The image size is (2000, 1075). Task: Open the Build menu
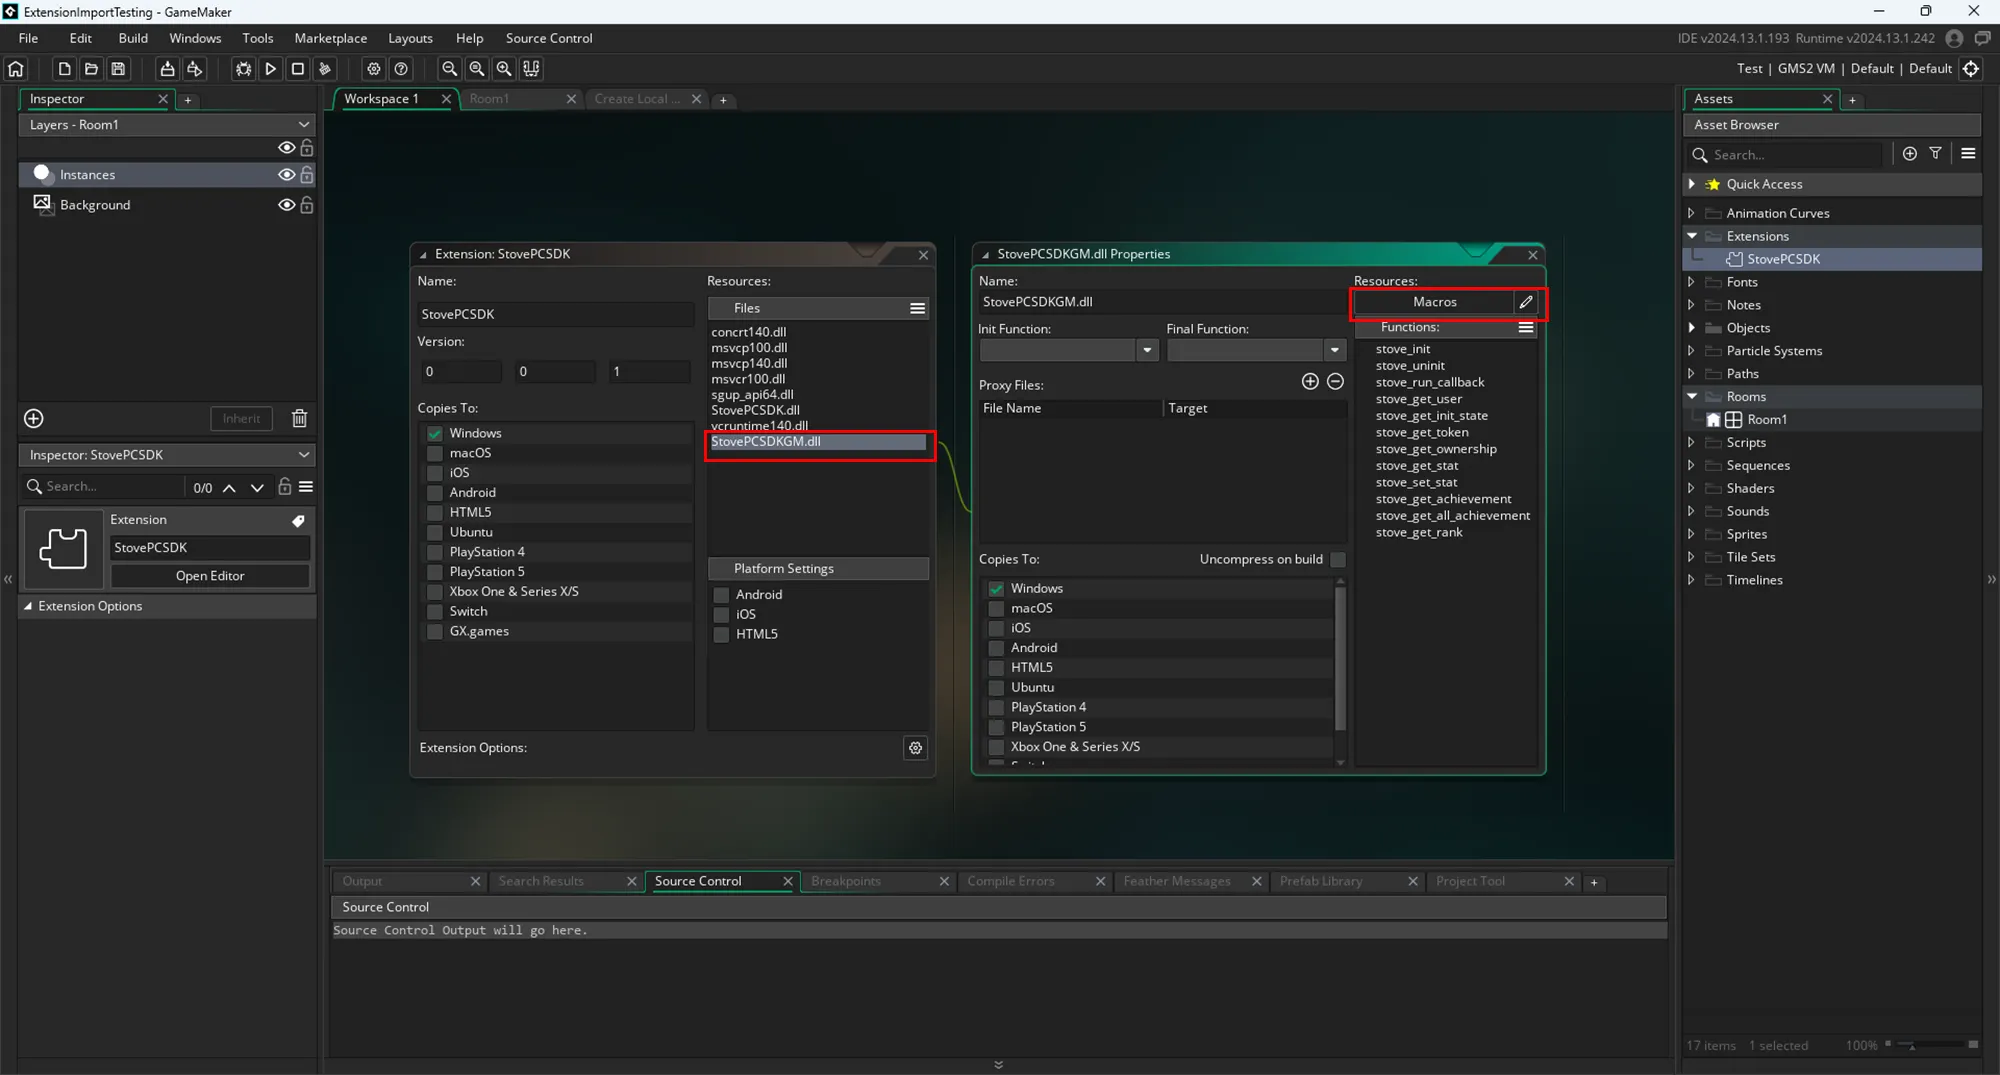(x=132, y=38)
